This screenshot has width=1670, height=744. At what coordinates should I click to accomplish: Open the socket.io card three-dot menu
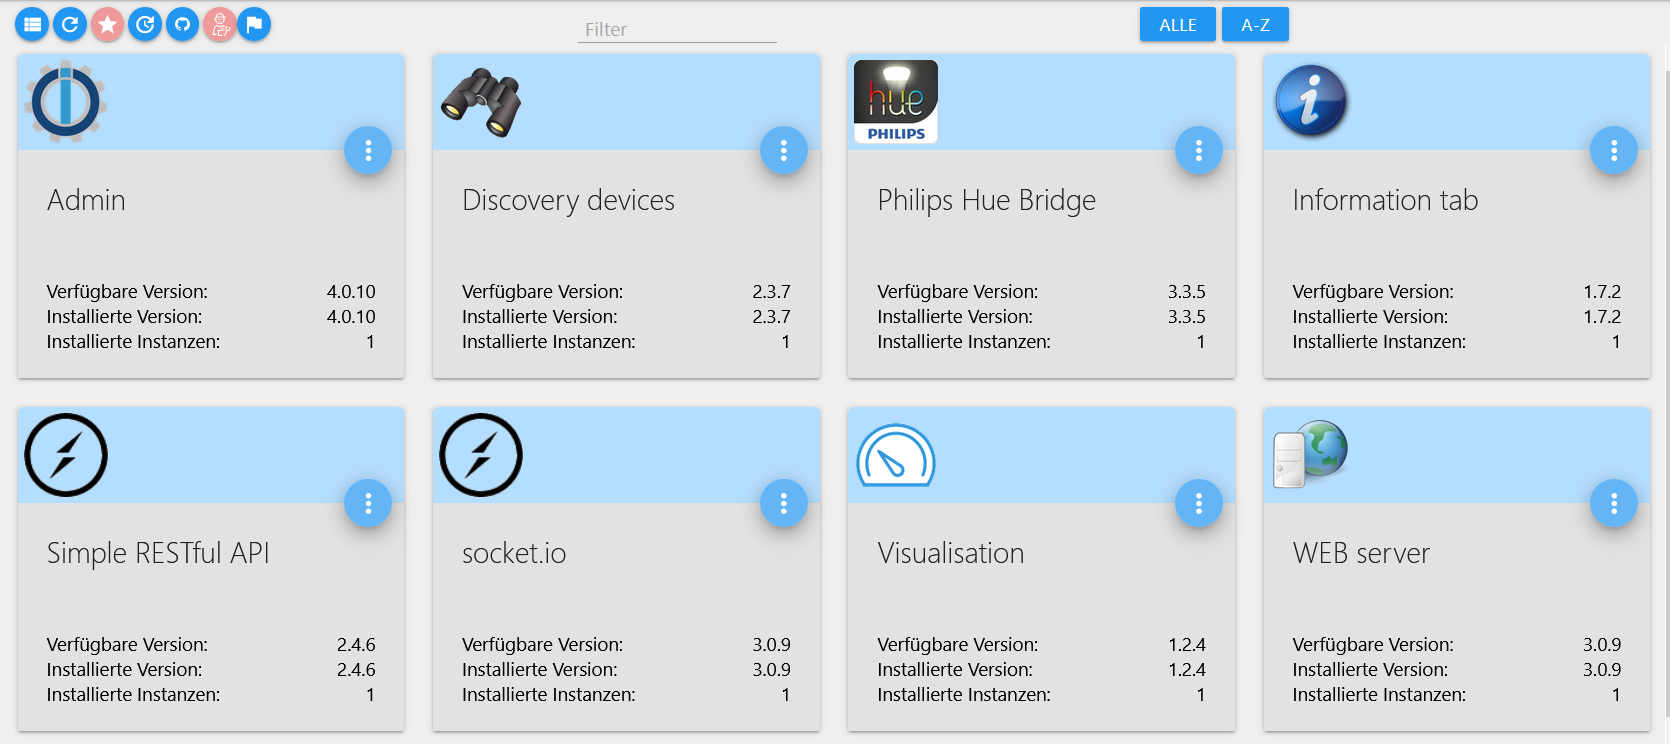[783, 503]
